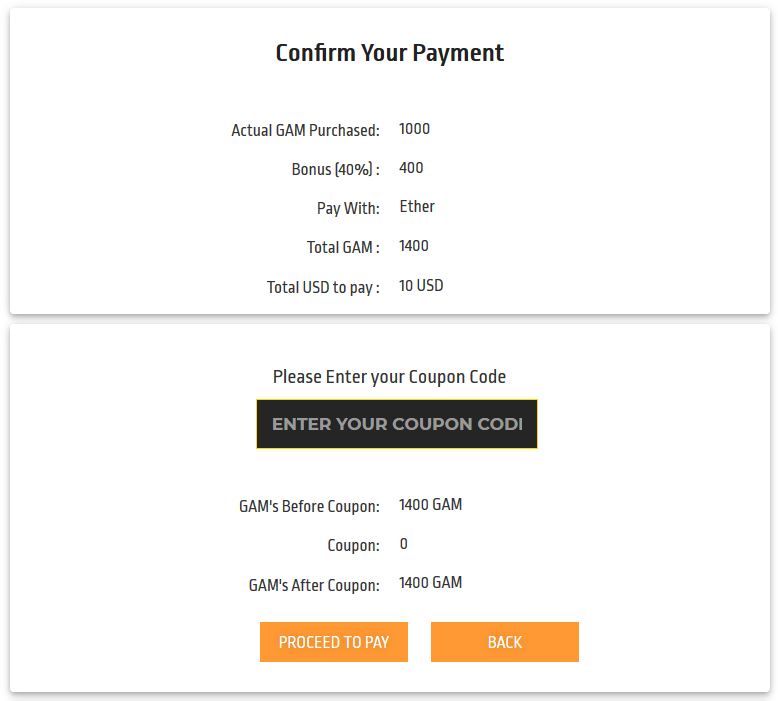
Task: Click the coupon code input field
Action: [x=396, y=424]
